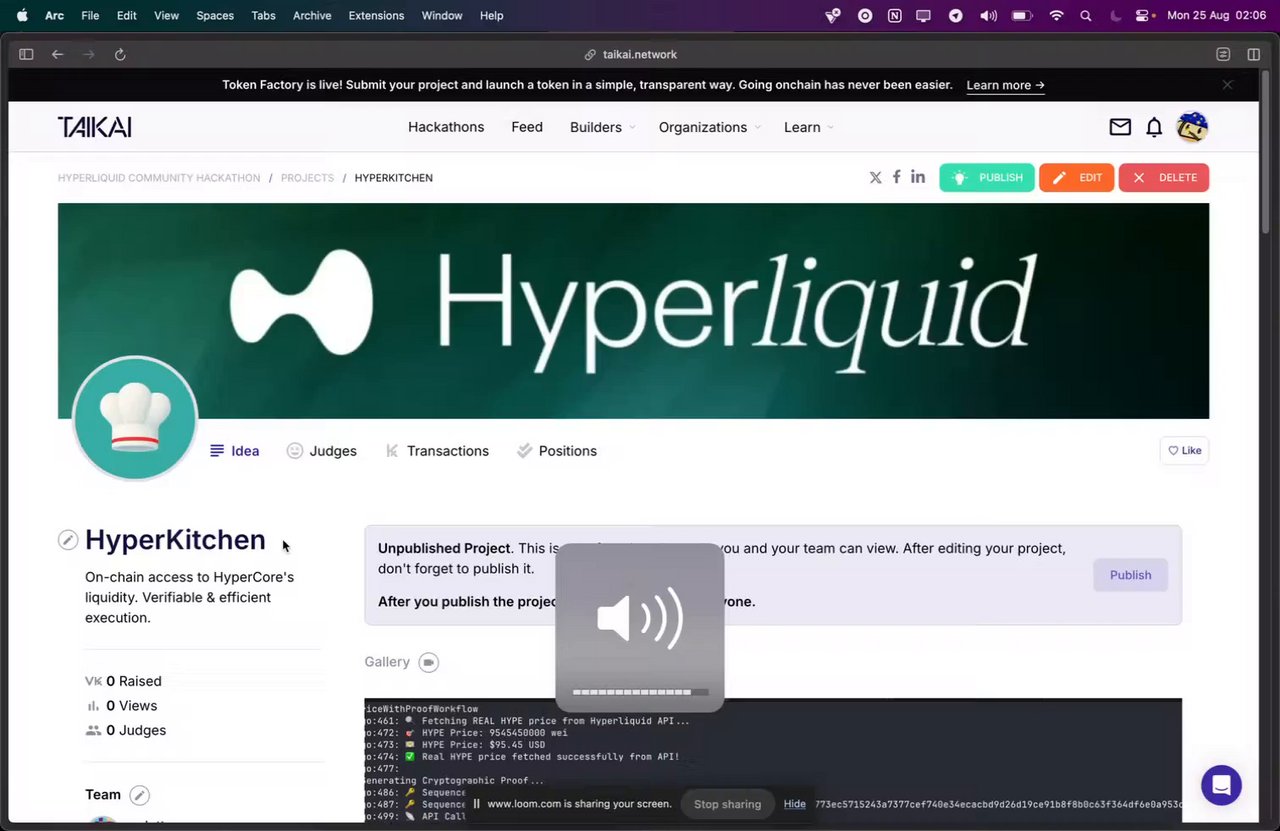
Task: Open the Spaces menu
Action: 215,15
